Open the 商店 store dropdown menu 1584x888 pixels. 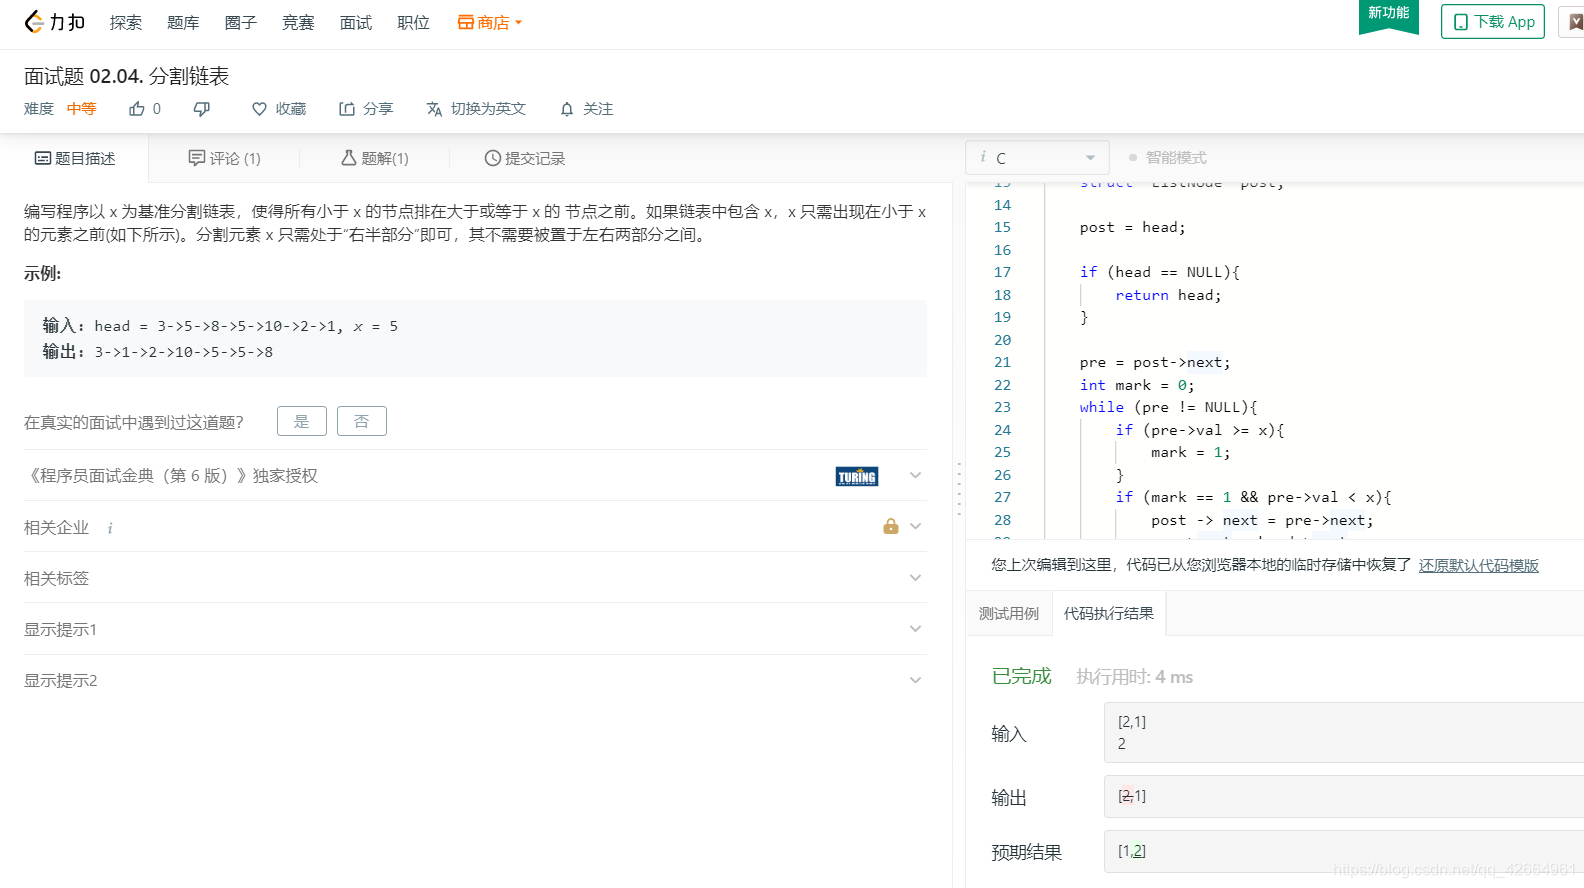pos(490,22)
